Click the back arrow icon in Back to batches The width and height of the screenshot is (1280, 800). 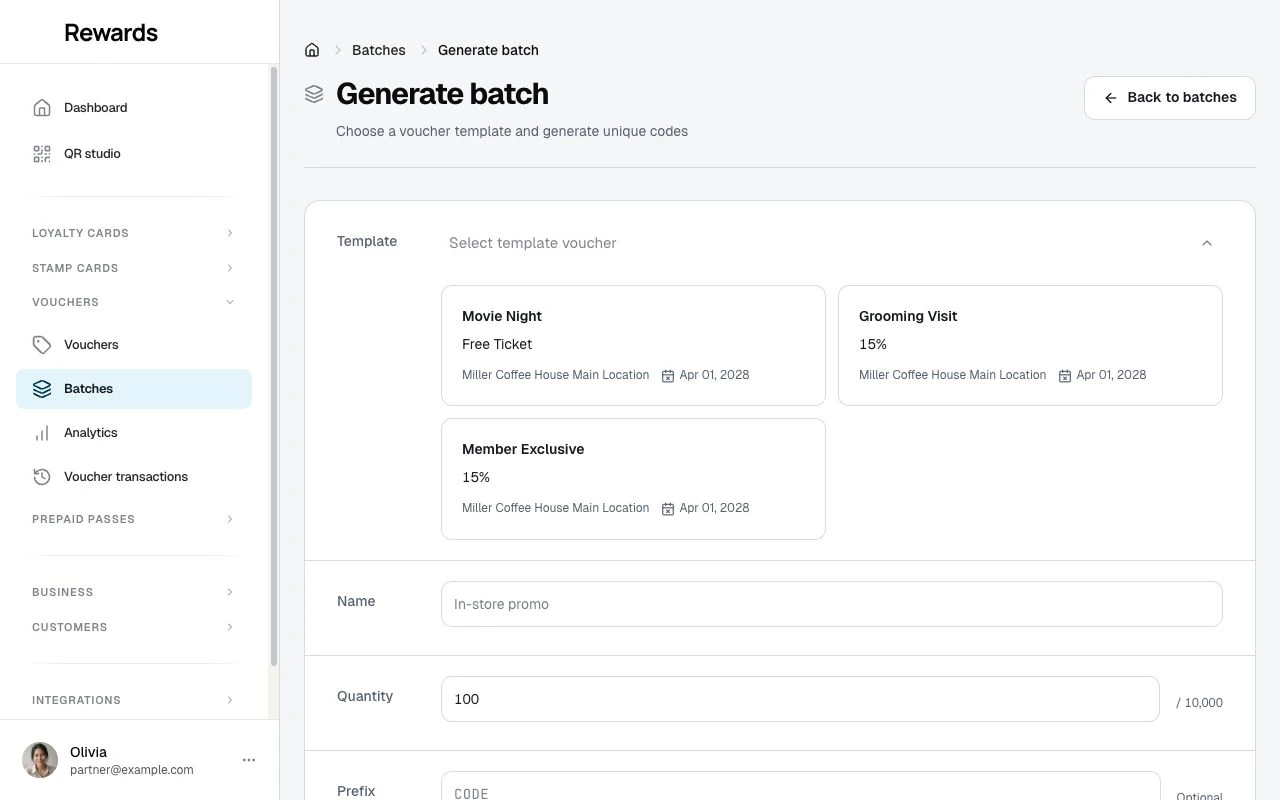(x=1111, y=98)
